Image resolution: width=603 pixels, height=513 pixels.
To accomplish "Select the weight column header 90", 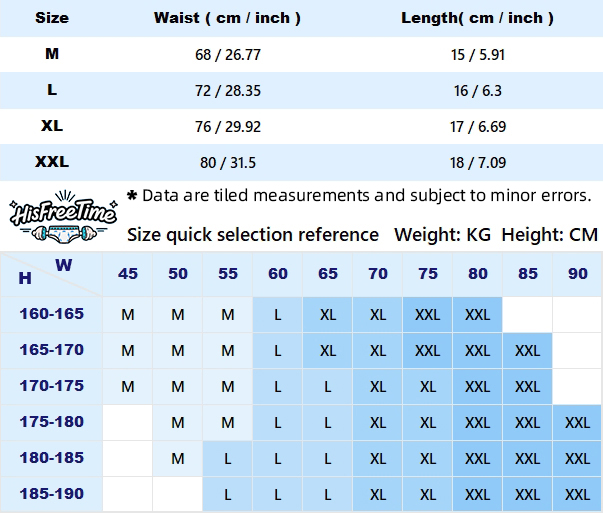I will coord(578,274).
